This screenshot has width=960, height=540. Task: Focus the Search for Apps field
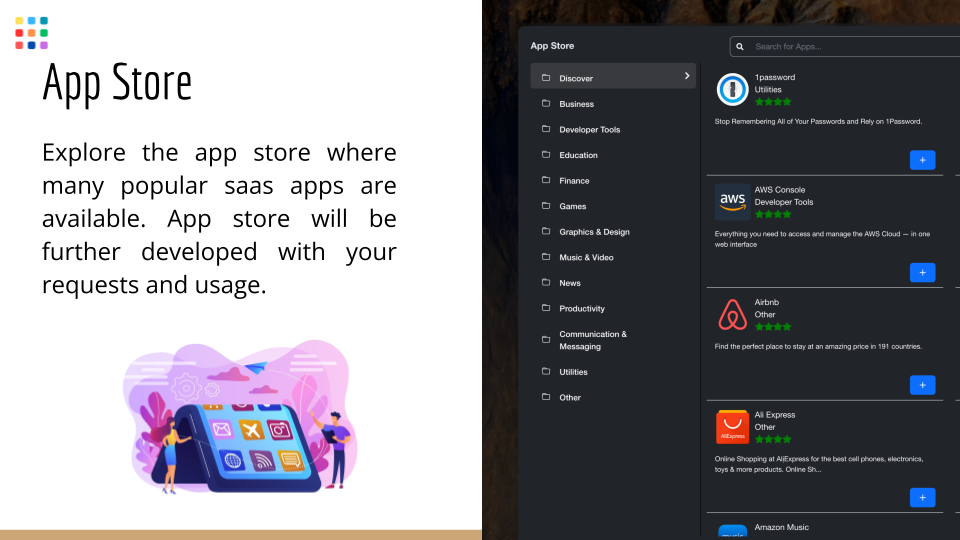point(845,47)
